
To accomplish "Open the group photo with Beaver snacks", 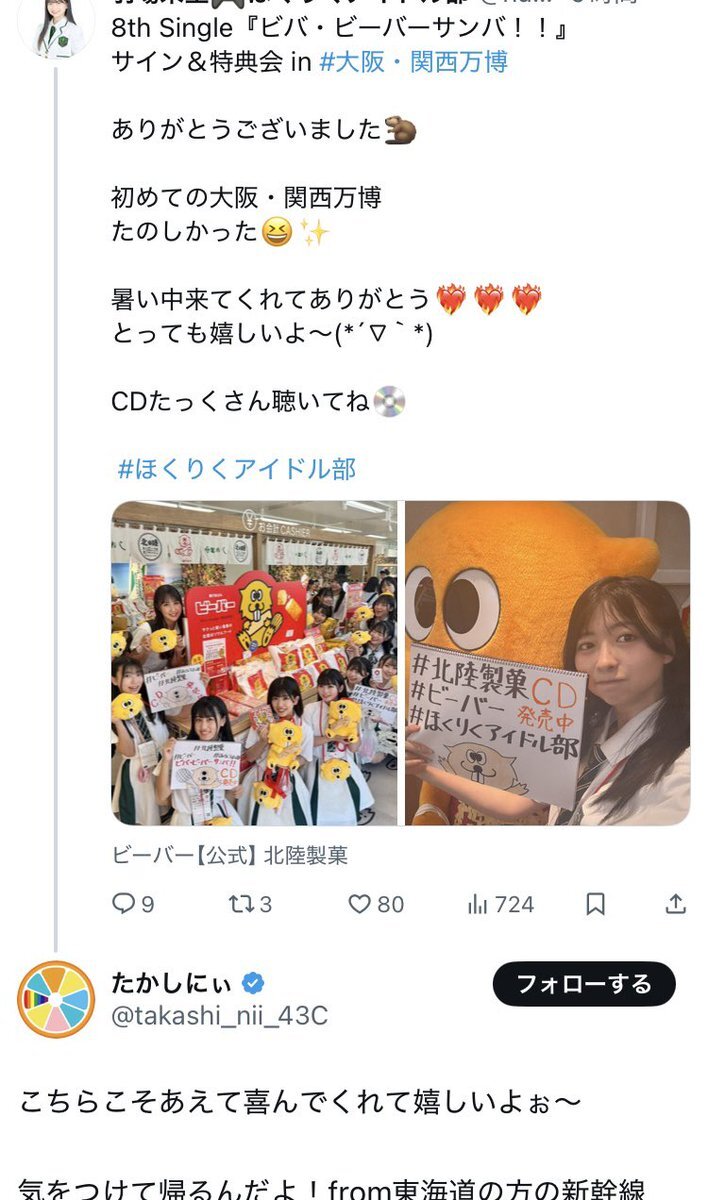I will pos(254,663).
